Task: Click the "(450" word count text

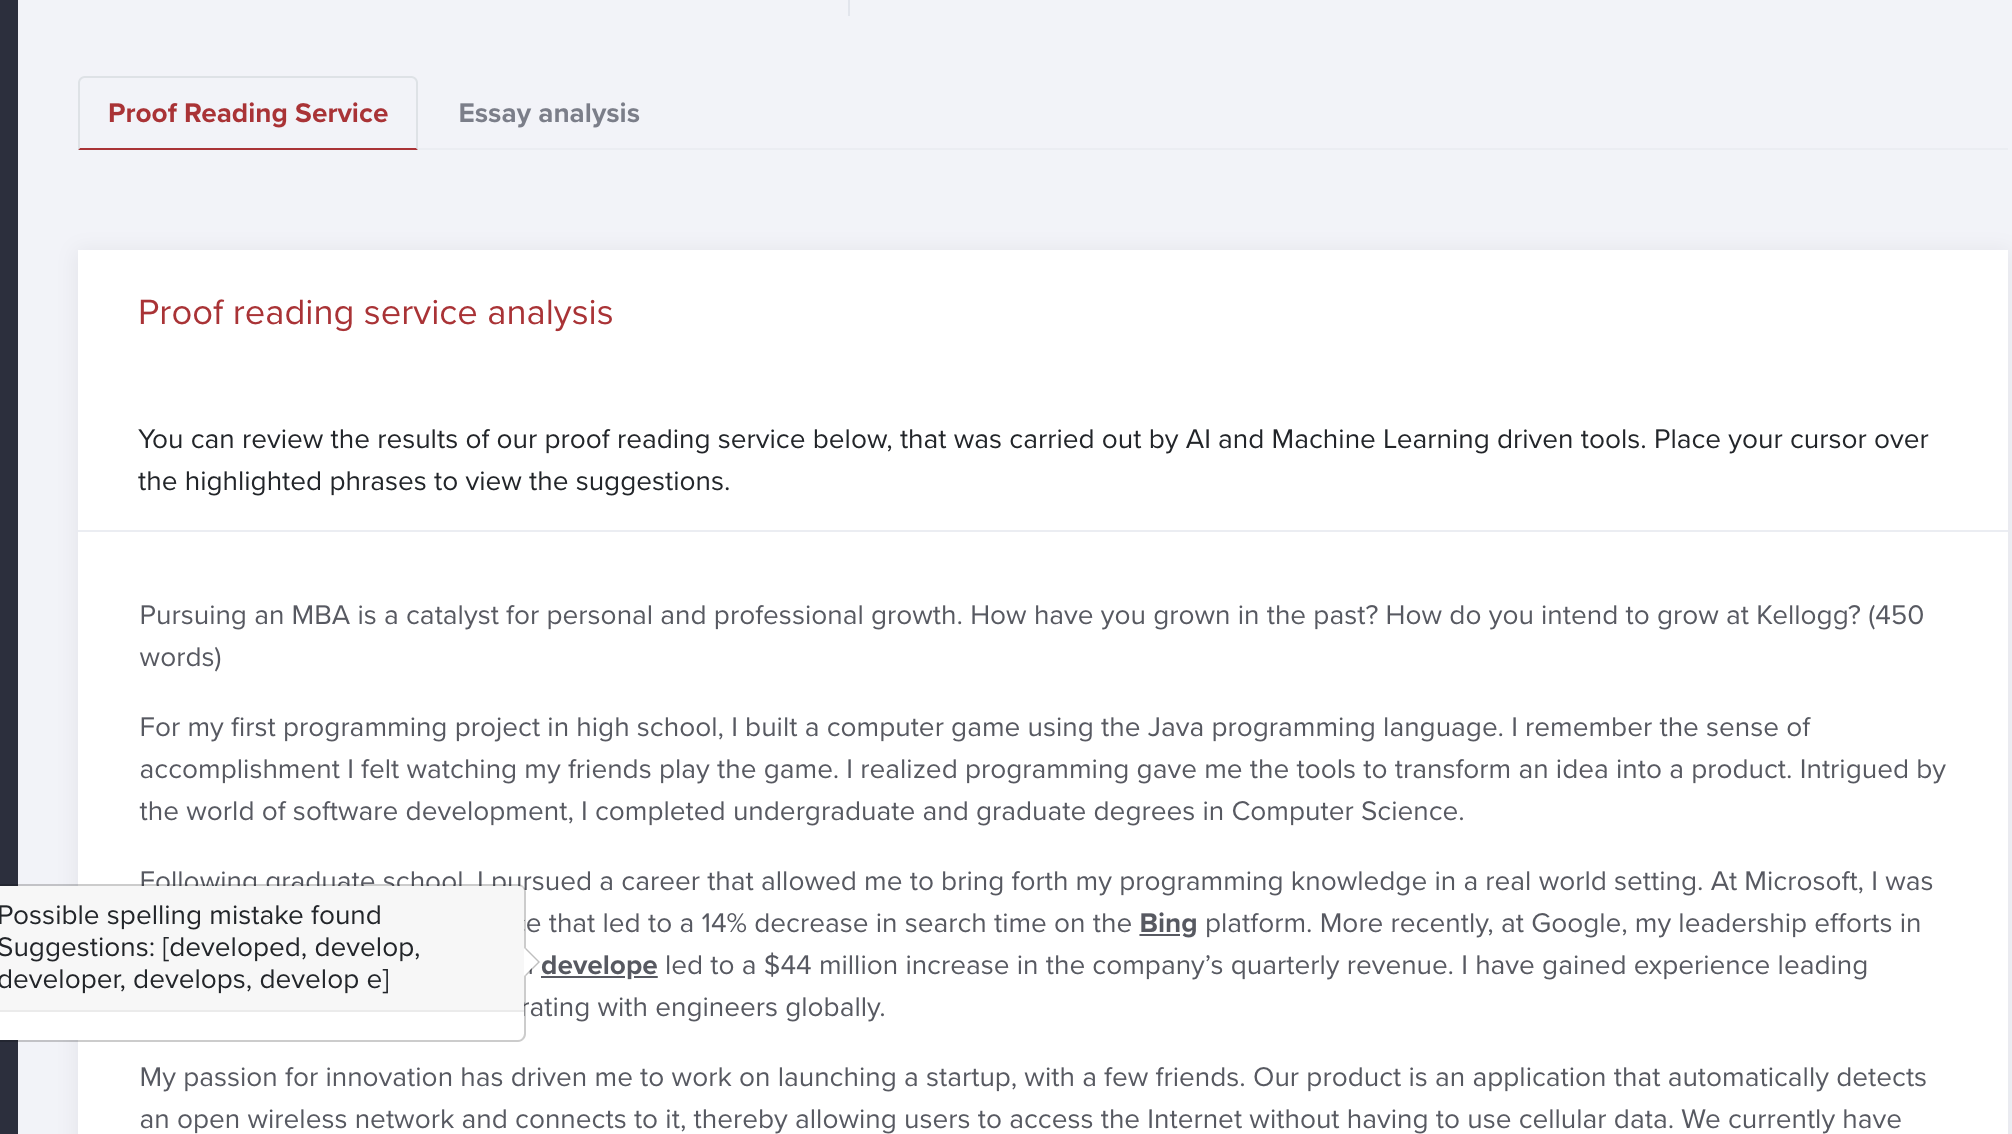Action: click(x=1895, y=615)
